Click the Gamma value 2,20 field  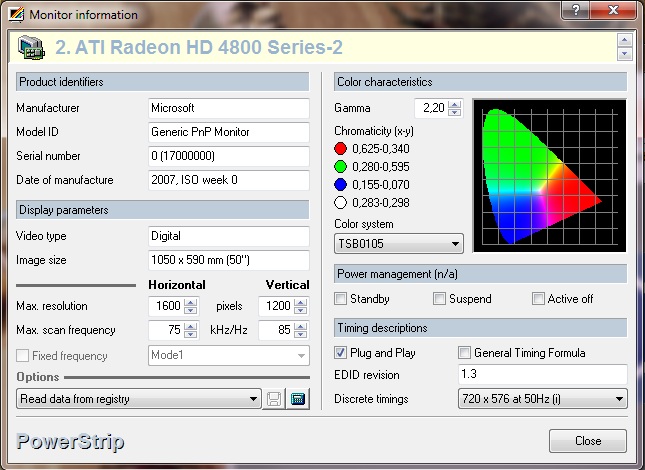(432, 108)
